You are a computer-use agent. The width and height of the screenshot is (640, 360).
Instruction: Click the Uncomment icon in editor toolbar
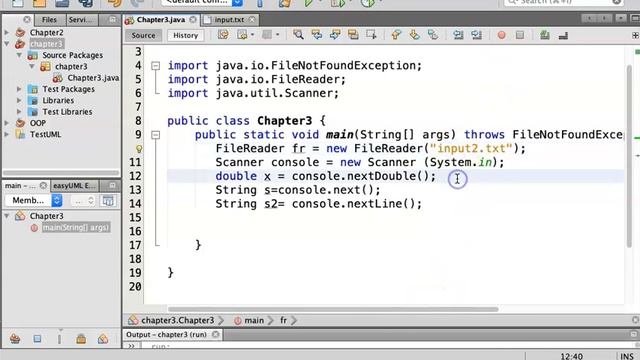point(563,36)
